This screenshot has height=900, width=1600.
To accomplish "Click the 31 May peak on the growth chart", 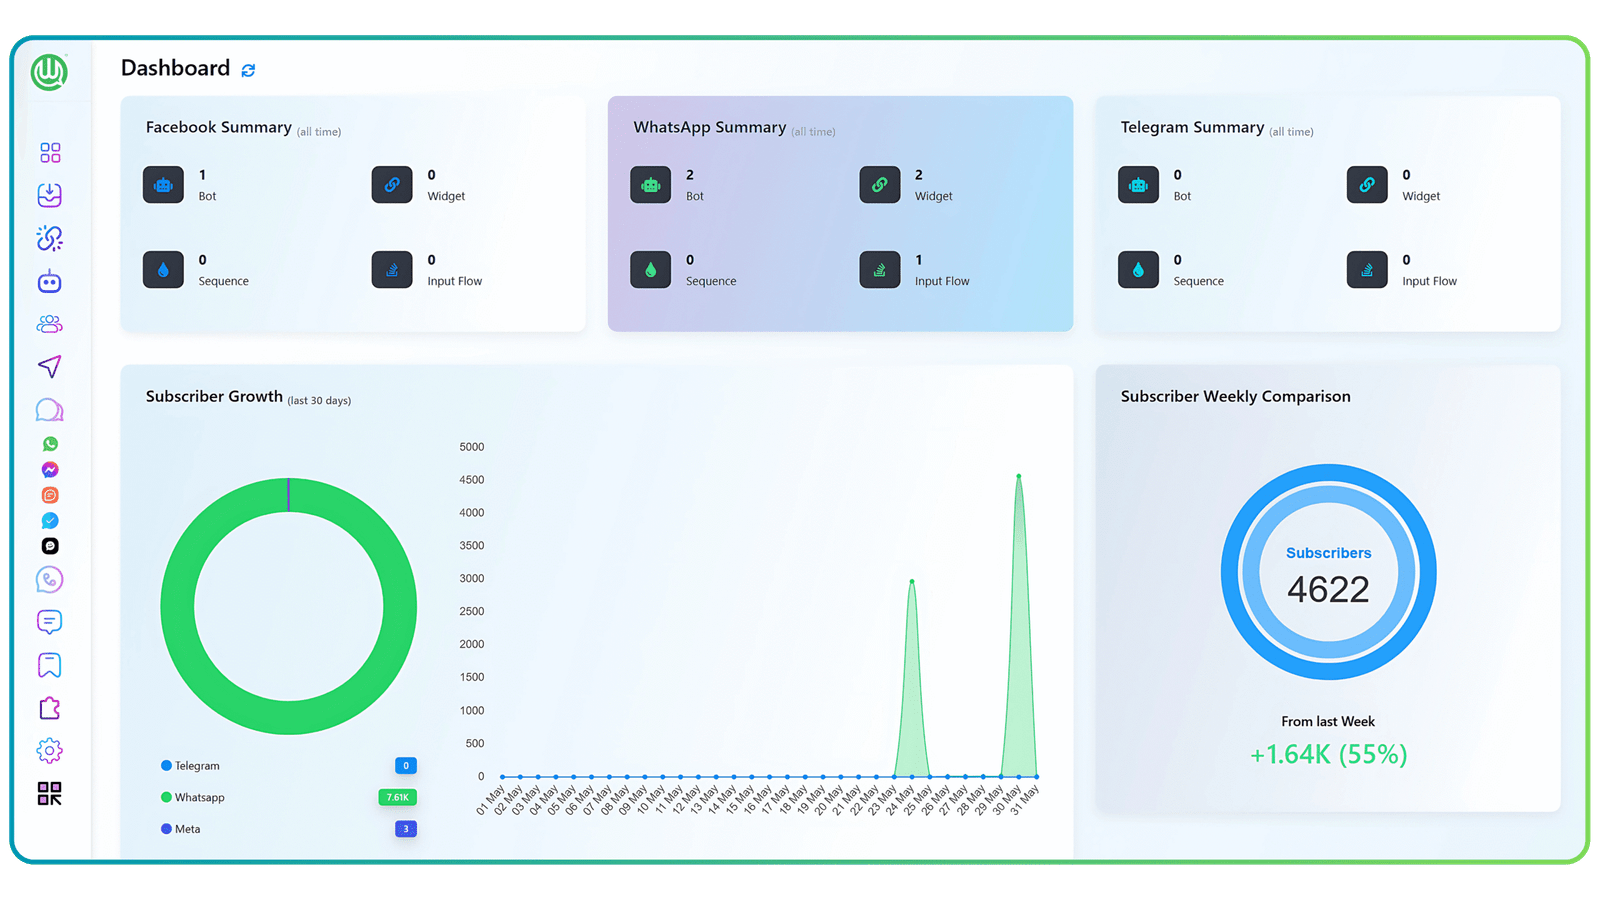I will coord(1019,476).
